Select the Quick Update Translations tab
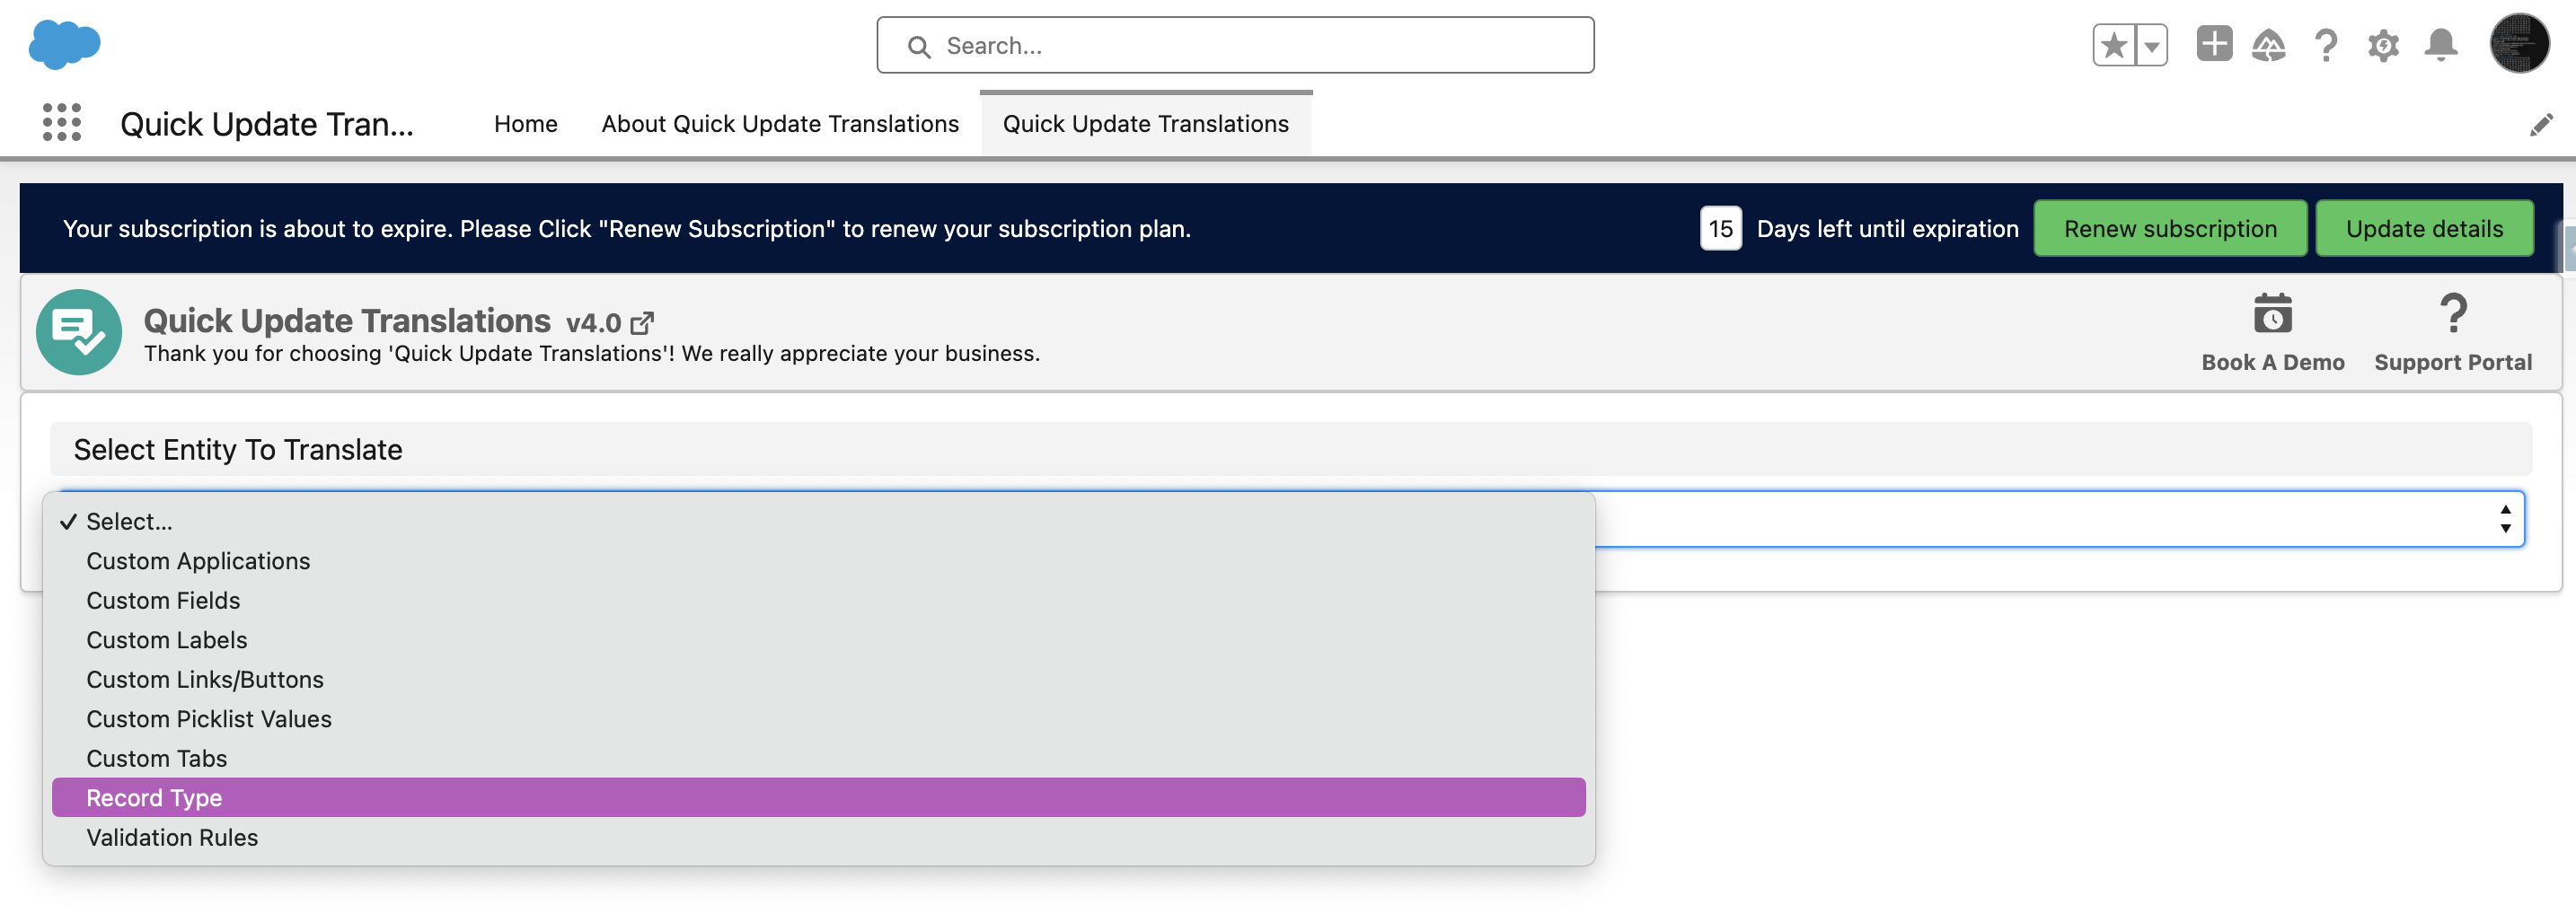 (1145, 124)
